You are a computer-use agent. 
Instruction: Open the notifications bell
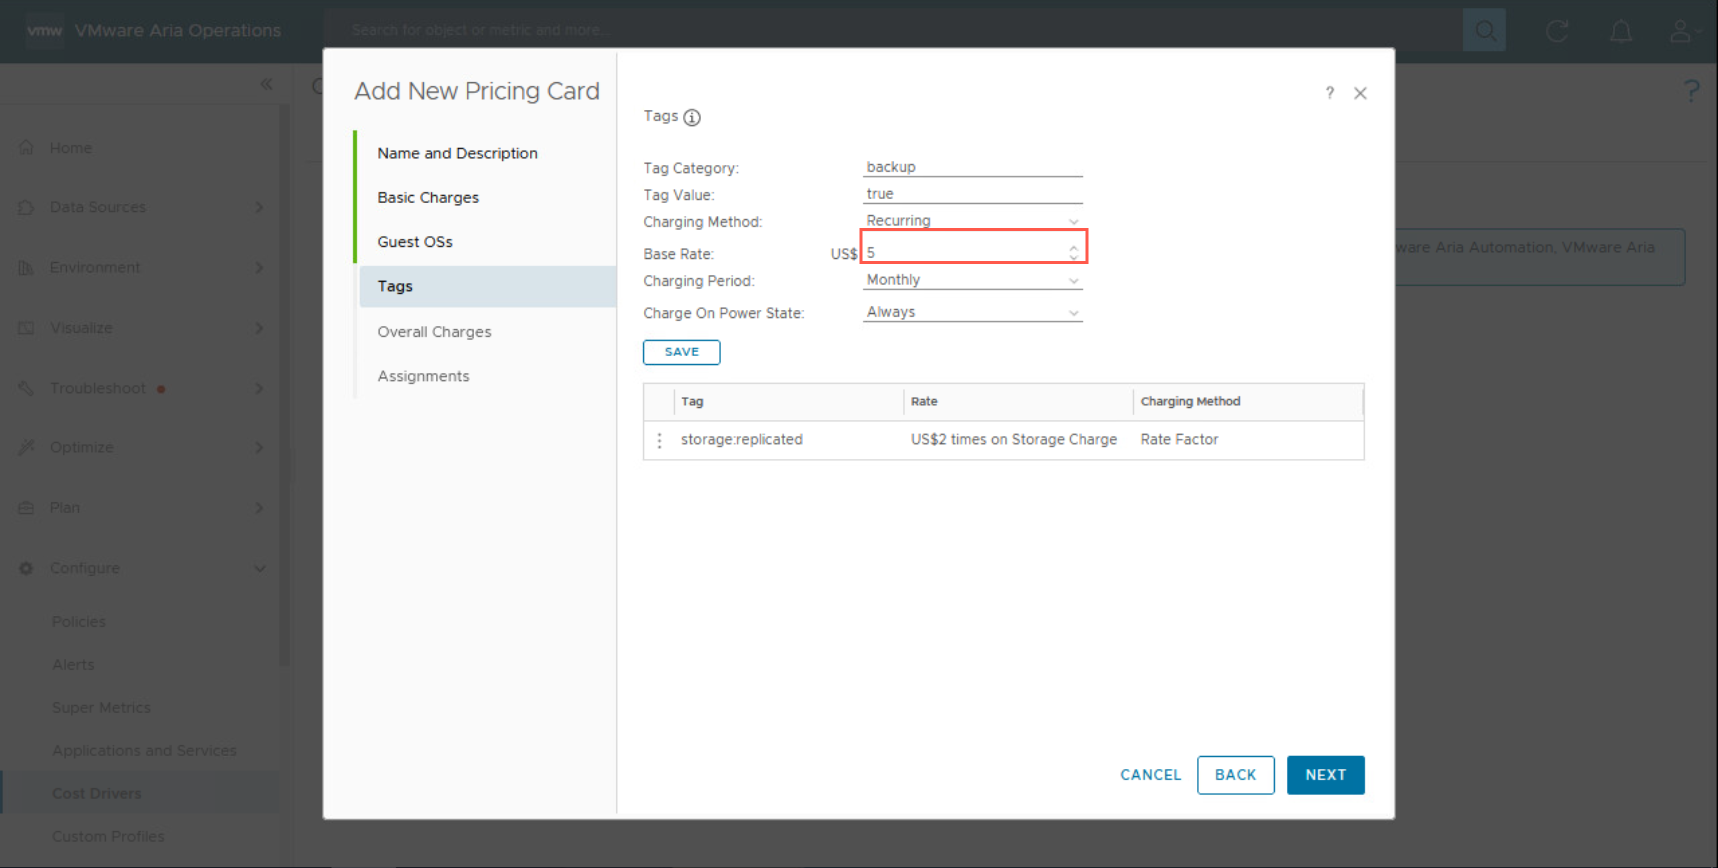click(x=1620, y=31)
